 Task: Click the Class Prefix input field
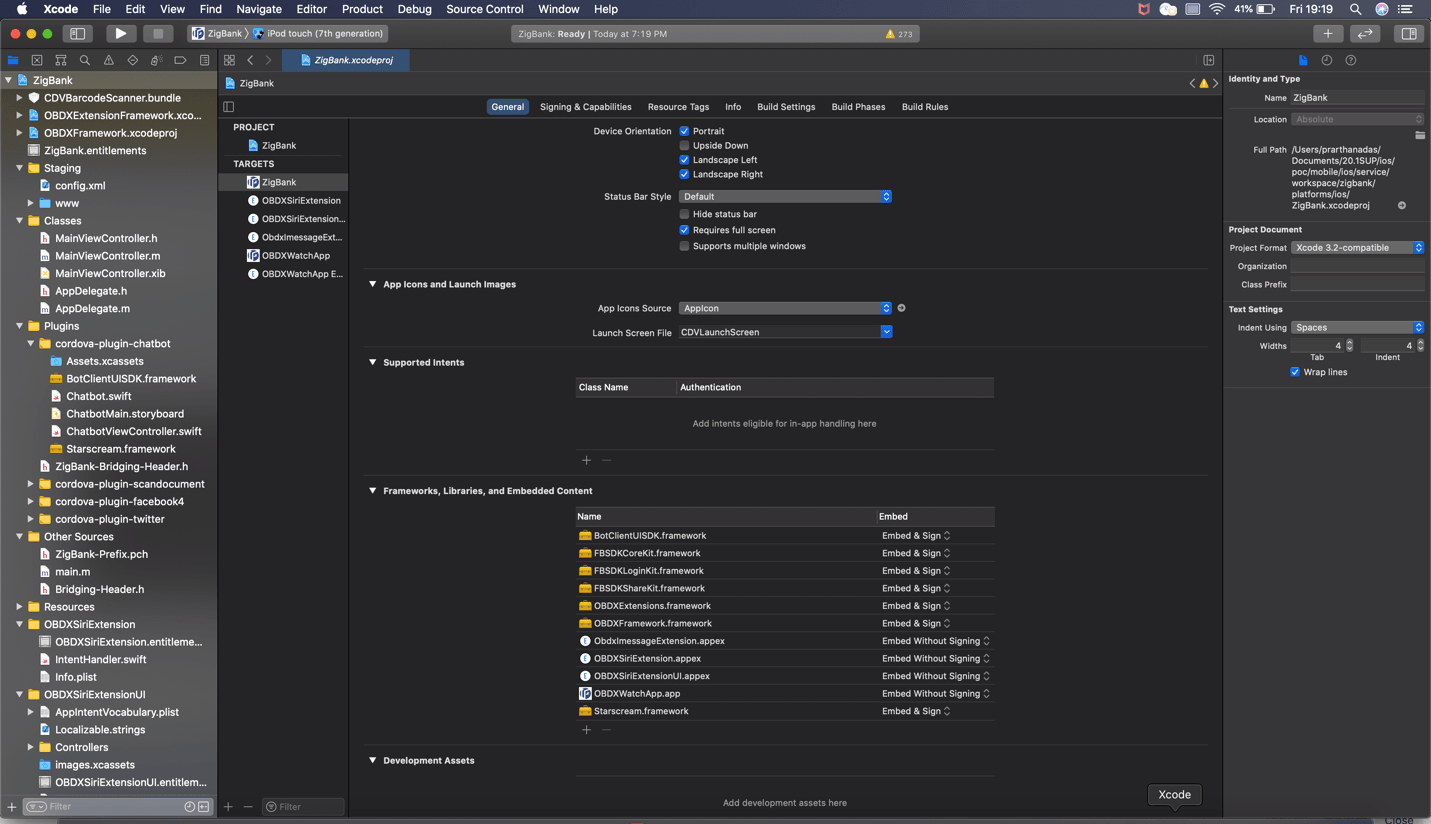1356,284
